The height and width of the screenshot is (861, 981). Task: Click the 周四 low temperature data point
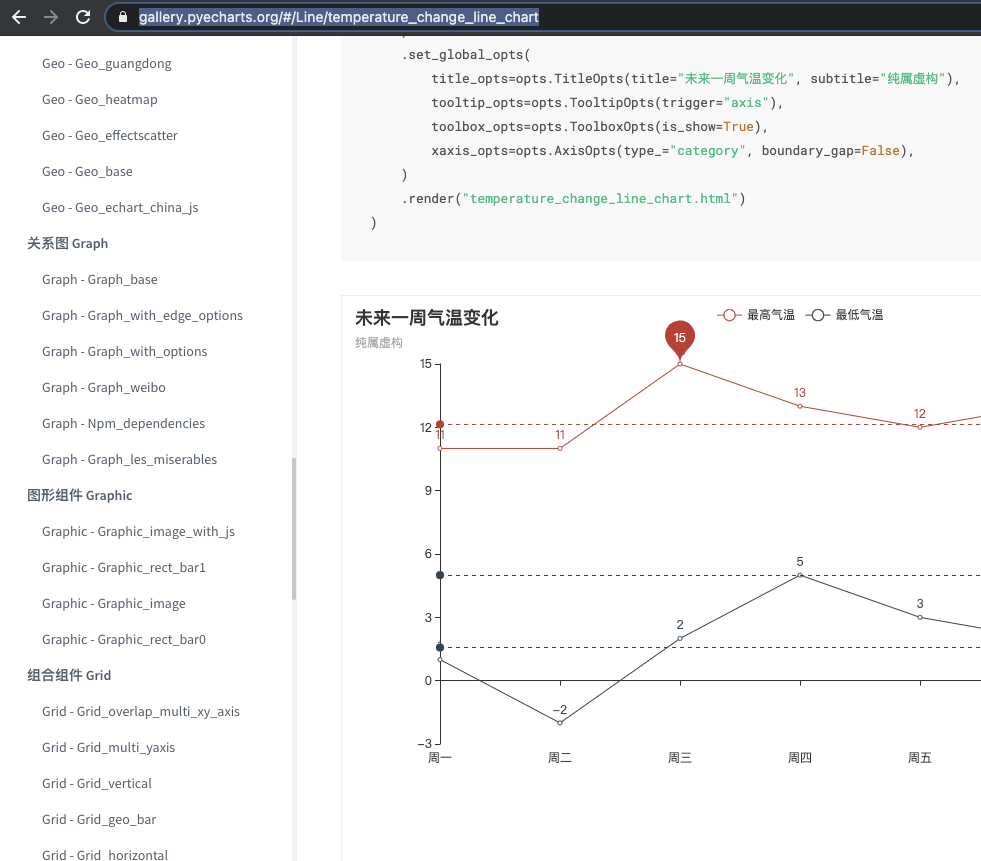(x=800, y=575)
